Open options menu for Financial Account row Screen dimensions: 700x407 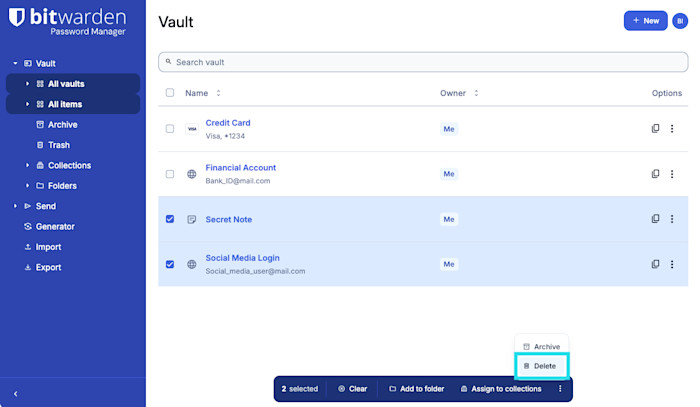672,174
